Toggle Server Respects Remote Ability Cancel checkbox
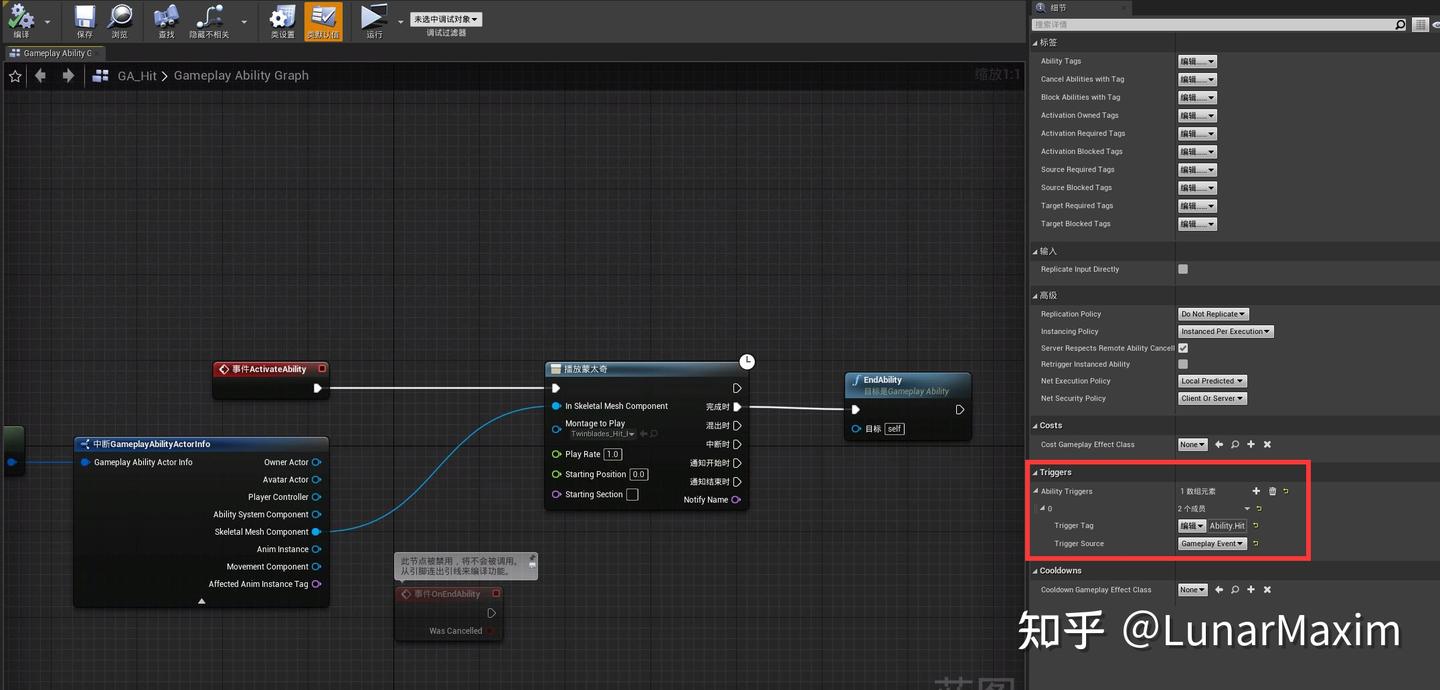 pos(1183,348)
